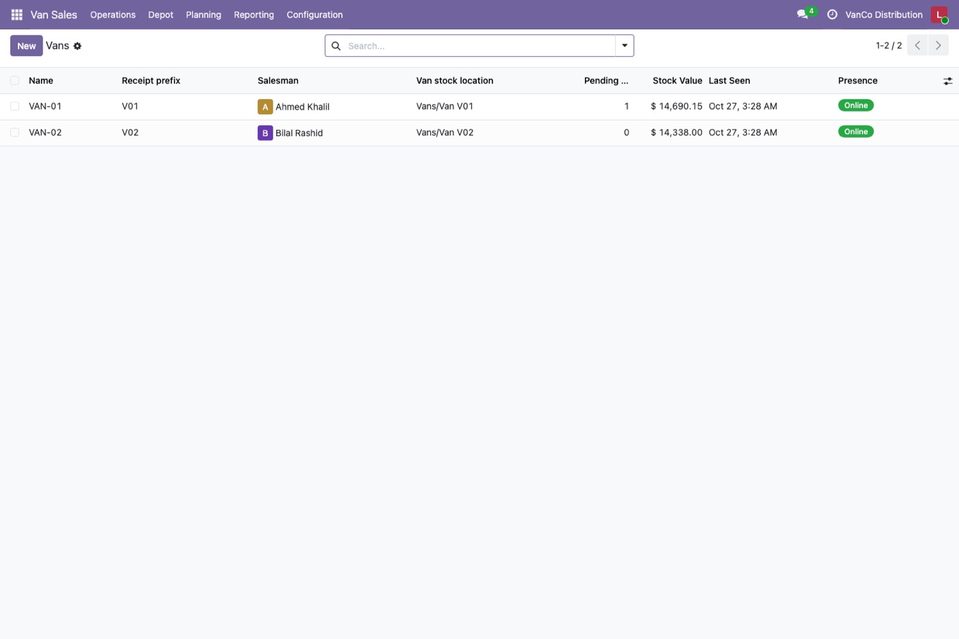959x639 pixels.
Task: Tick the checkbox for VAN-01
Action: tap(15, 106)
